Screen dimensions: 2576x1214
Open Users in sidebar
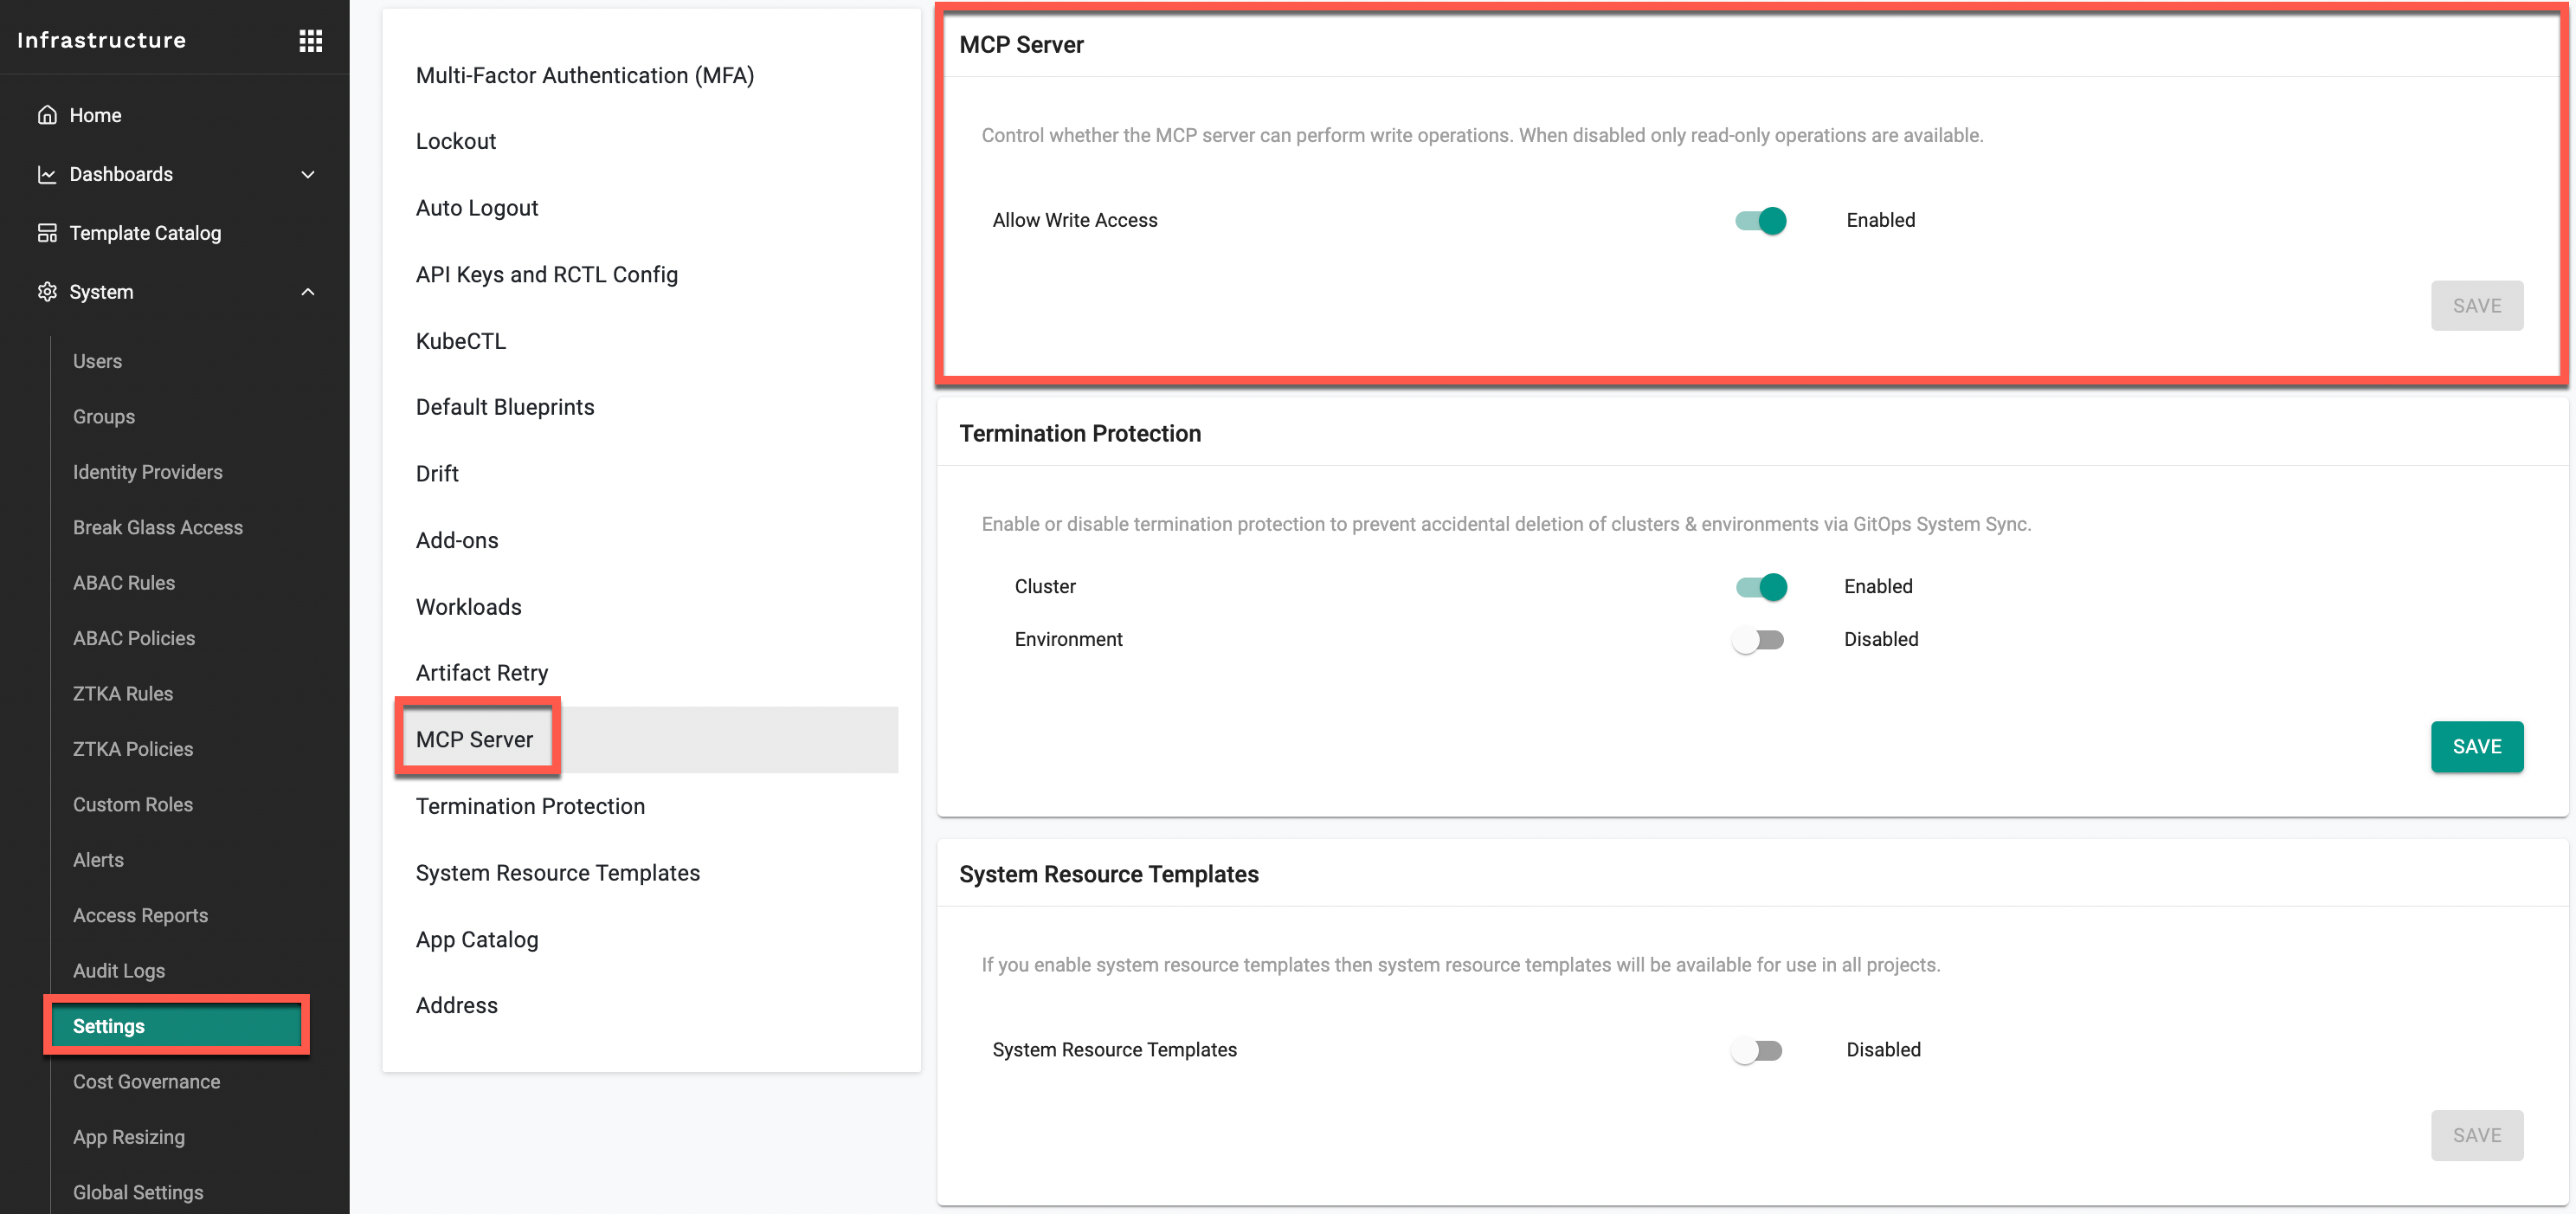[97, 361]
